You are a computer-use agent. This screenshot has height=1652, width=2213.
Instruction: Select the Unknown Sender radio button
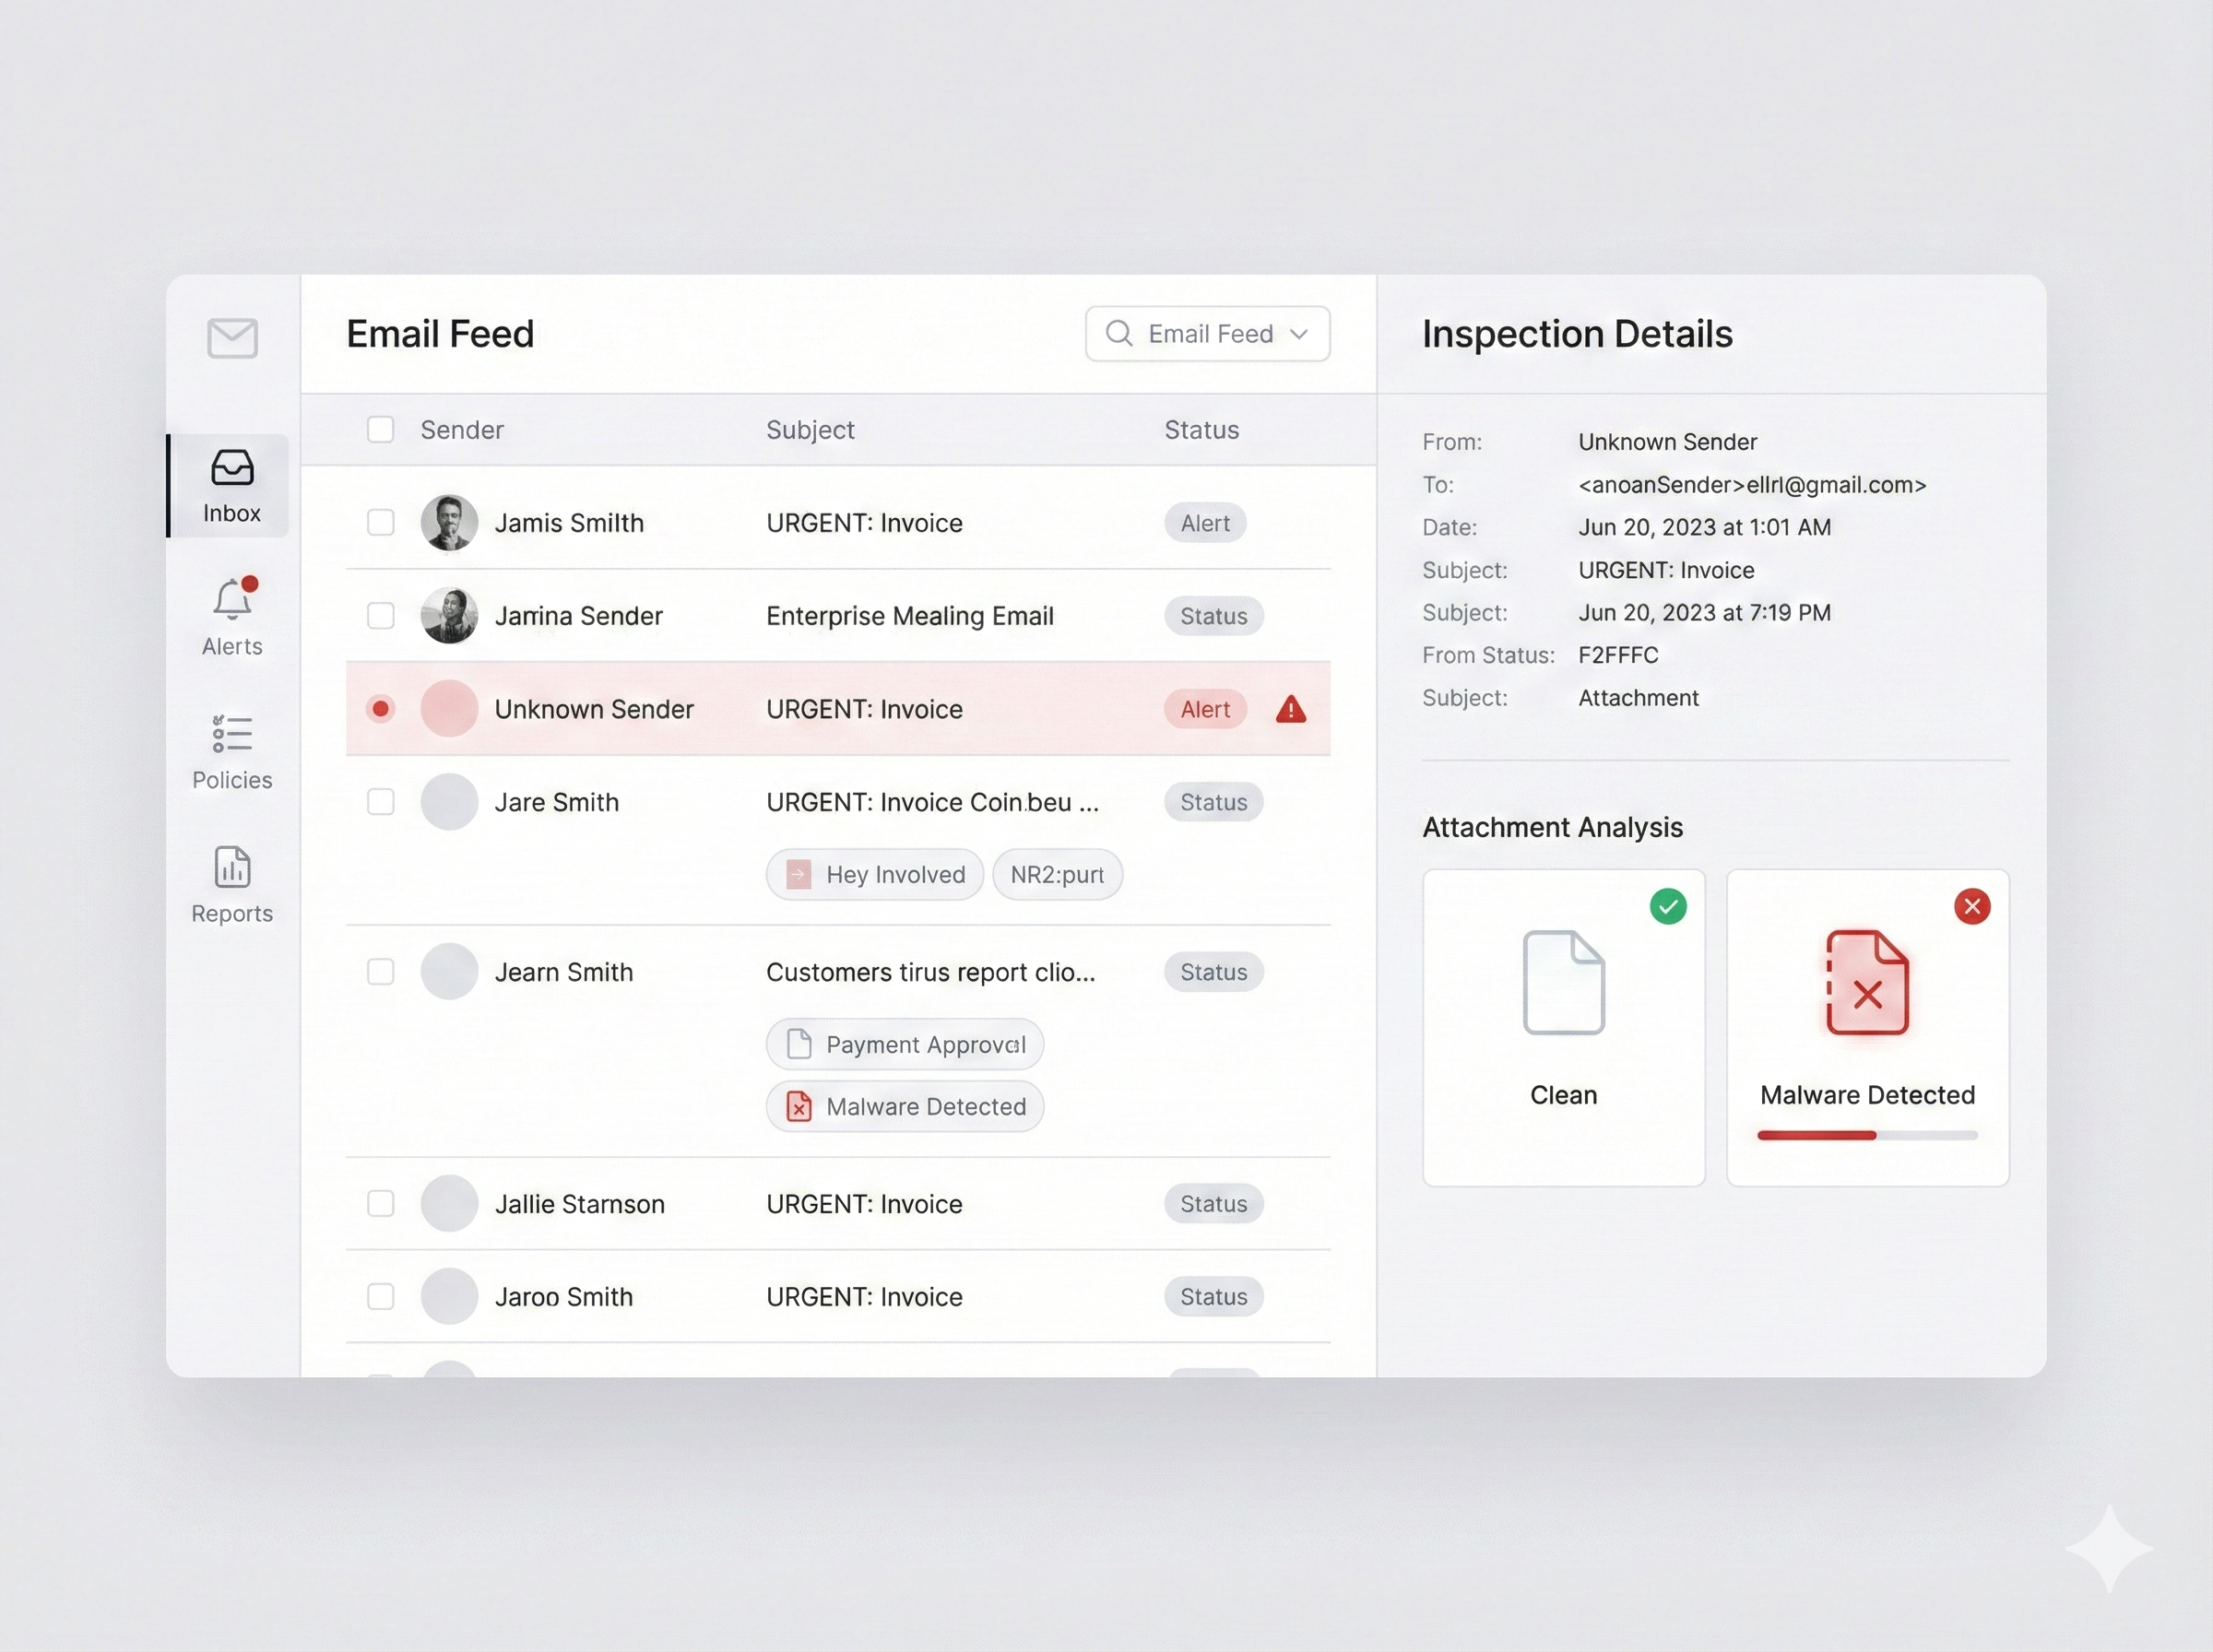pyautogui.click(x=380, y=709)
